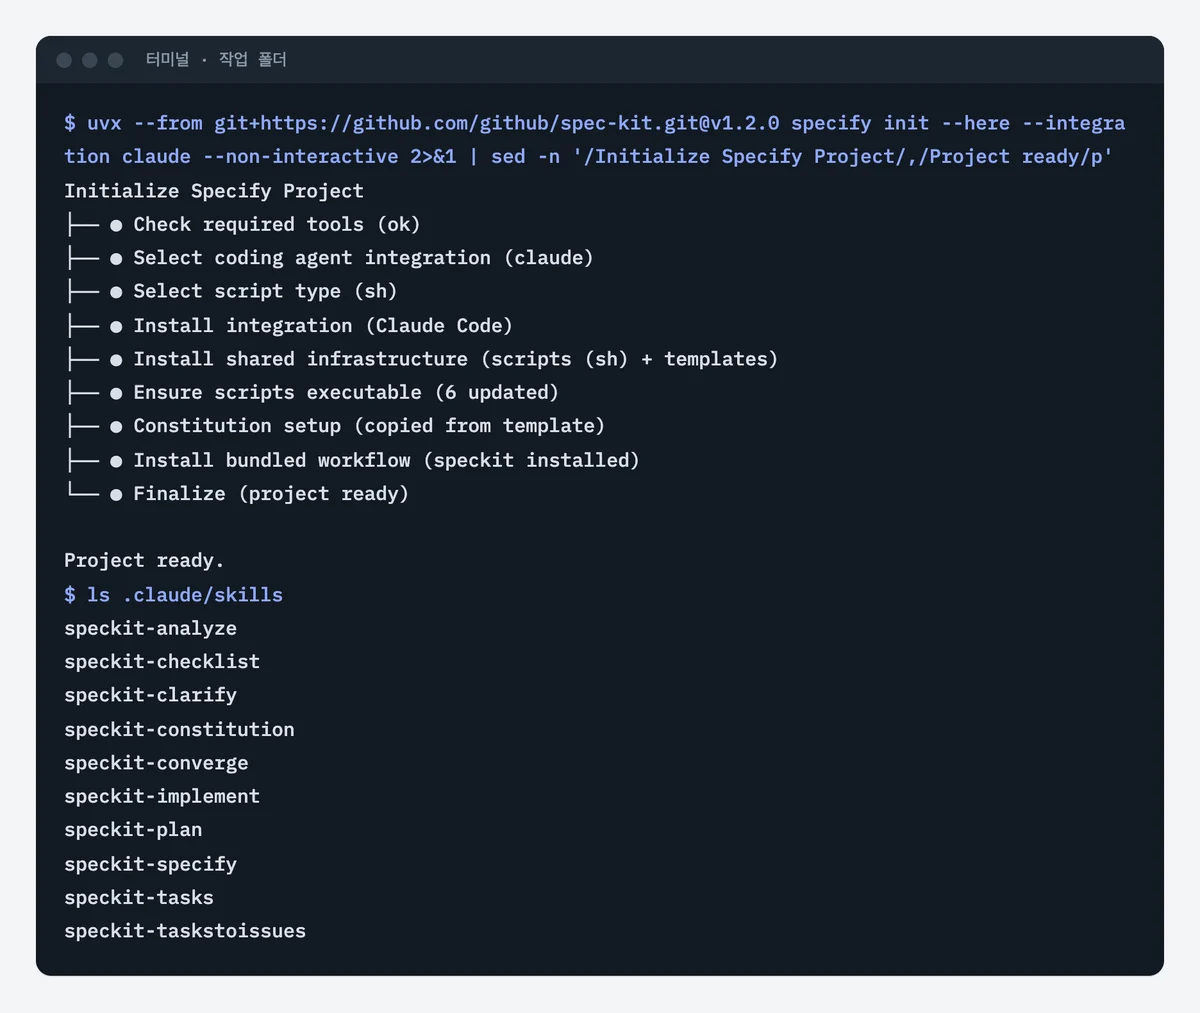Screen dimensions: 1200x1013
Task: Click the bullet dot beside 'Finalize (project ready)'
Action: [116, 494]
